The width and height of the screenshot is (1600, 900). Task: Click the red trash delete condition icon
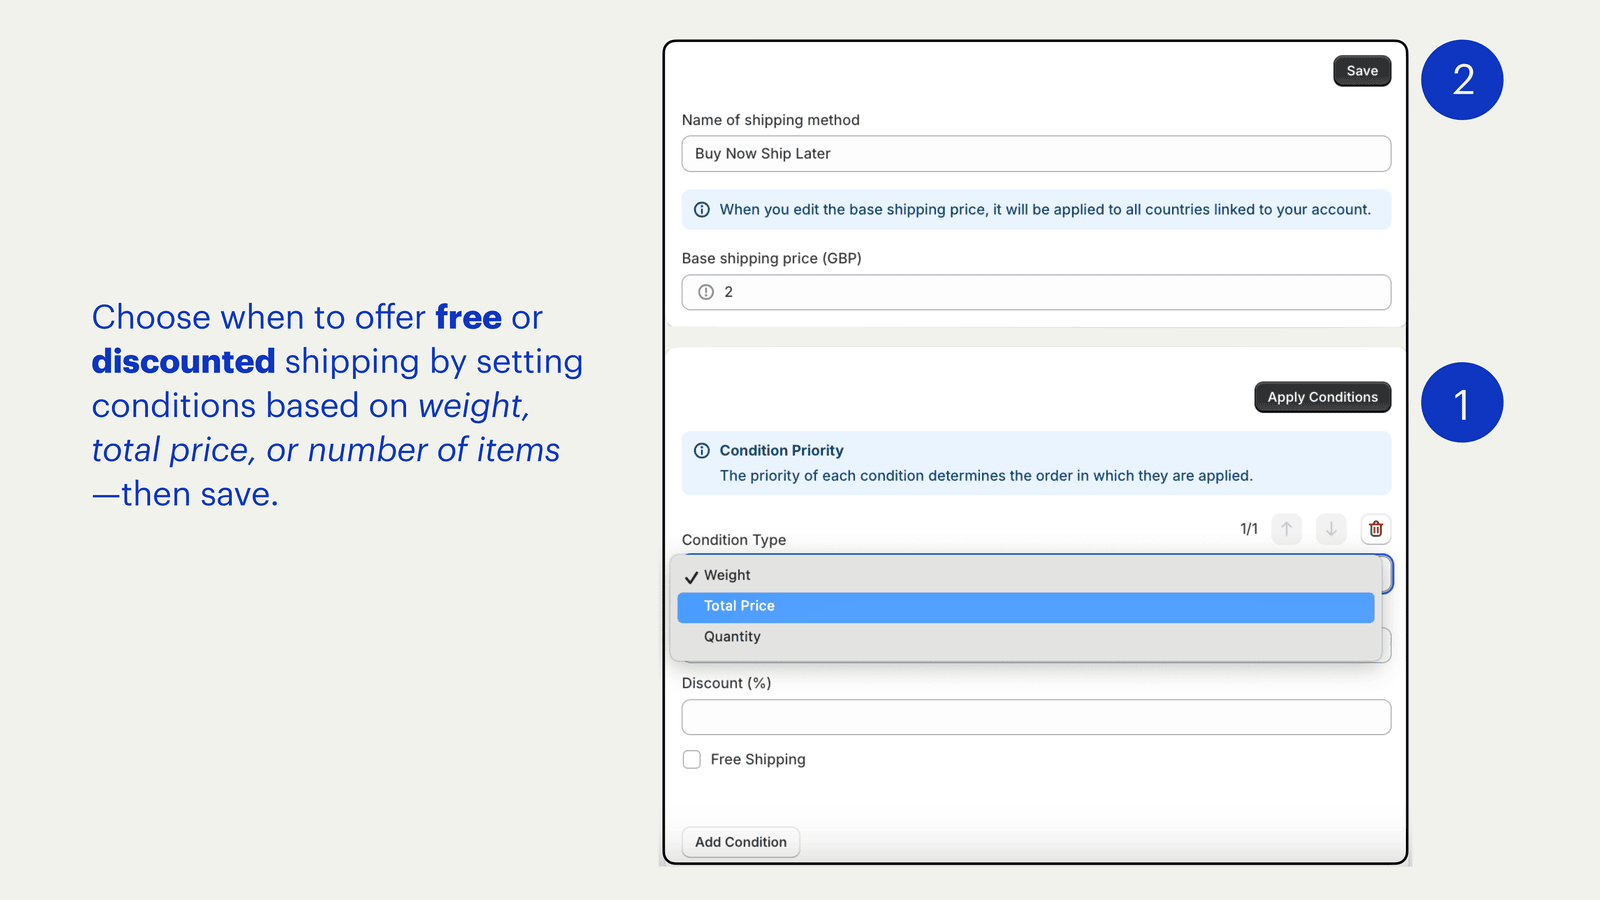pyautogui.click(x=1376, y=529)
